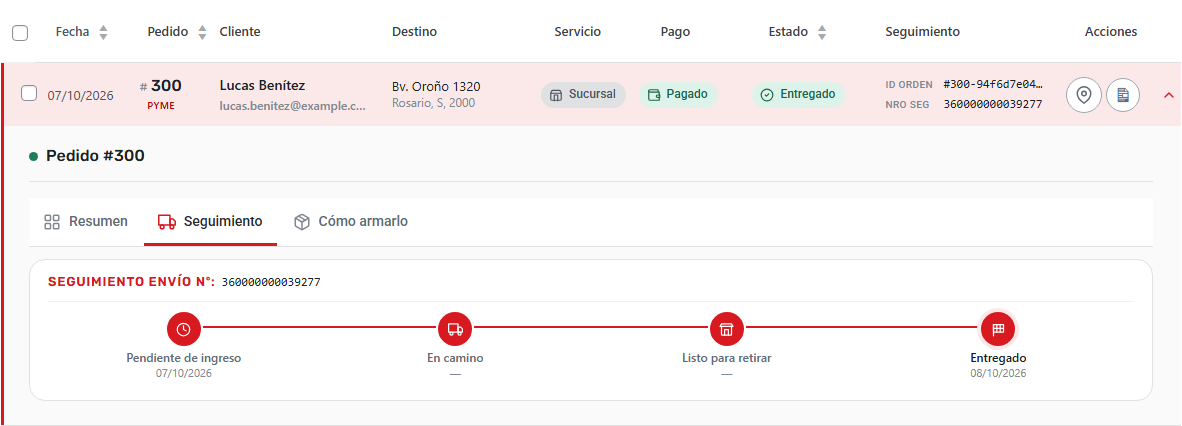Viewport: 1182px width, 426px height.
Task: Click the Pagado payment badge
Action: [678, 95]
